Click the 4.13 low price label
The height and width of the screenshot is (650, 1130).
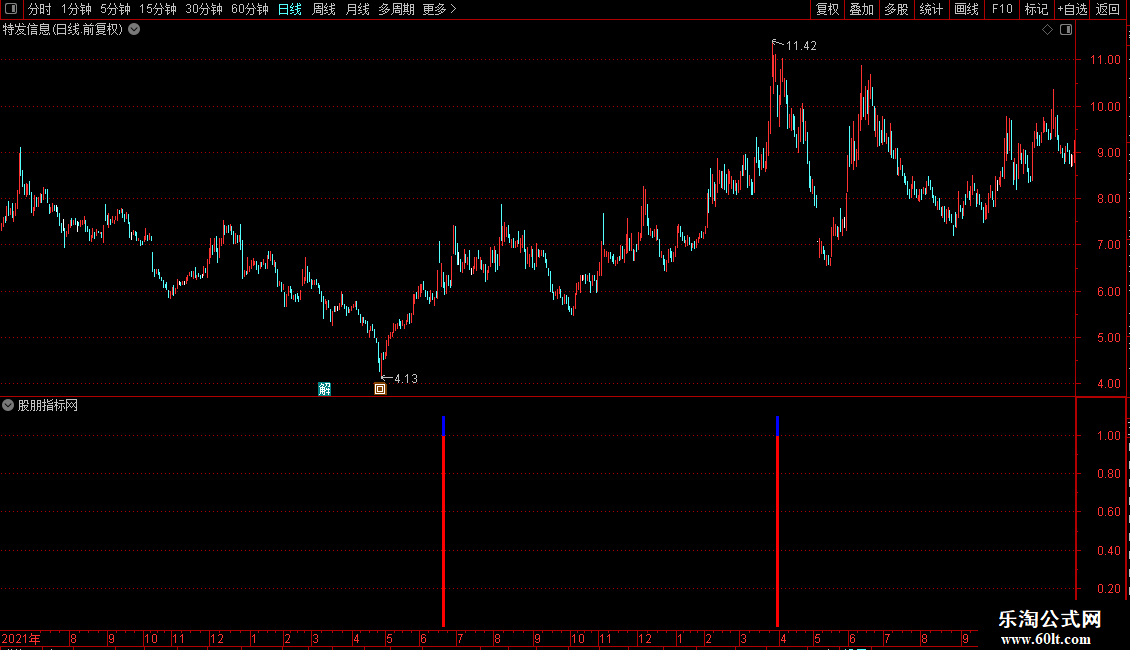(x=406, y=378)
